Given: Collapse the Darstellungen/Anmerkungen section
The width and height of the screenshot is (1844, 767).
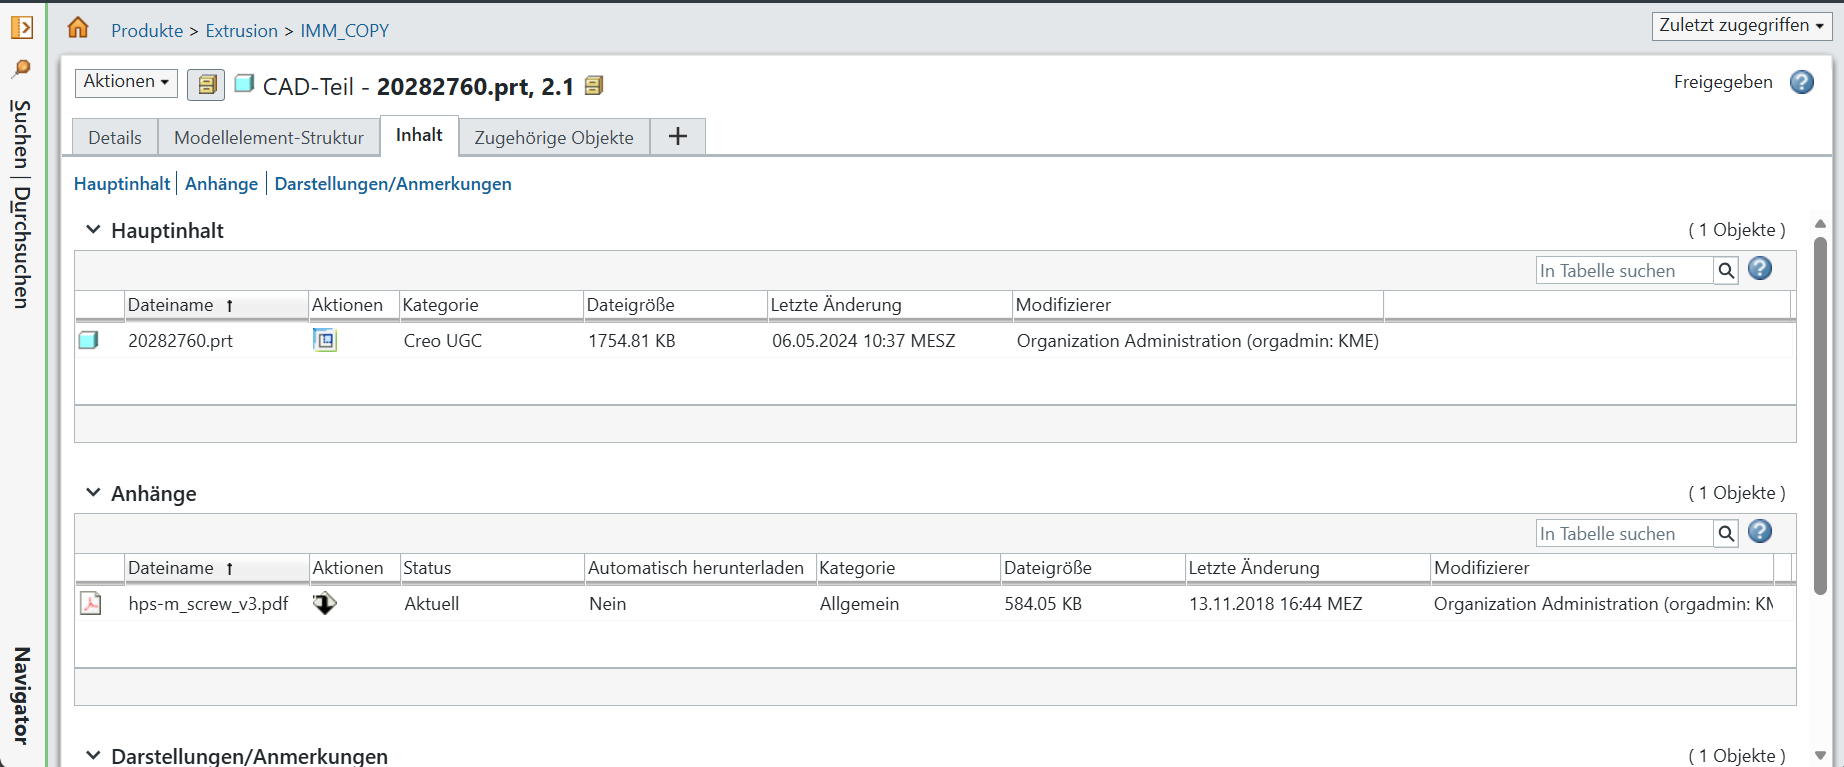Looking at the screenshot, I should (x=93, y=755).
